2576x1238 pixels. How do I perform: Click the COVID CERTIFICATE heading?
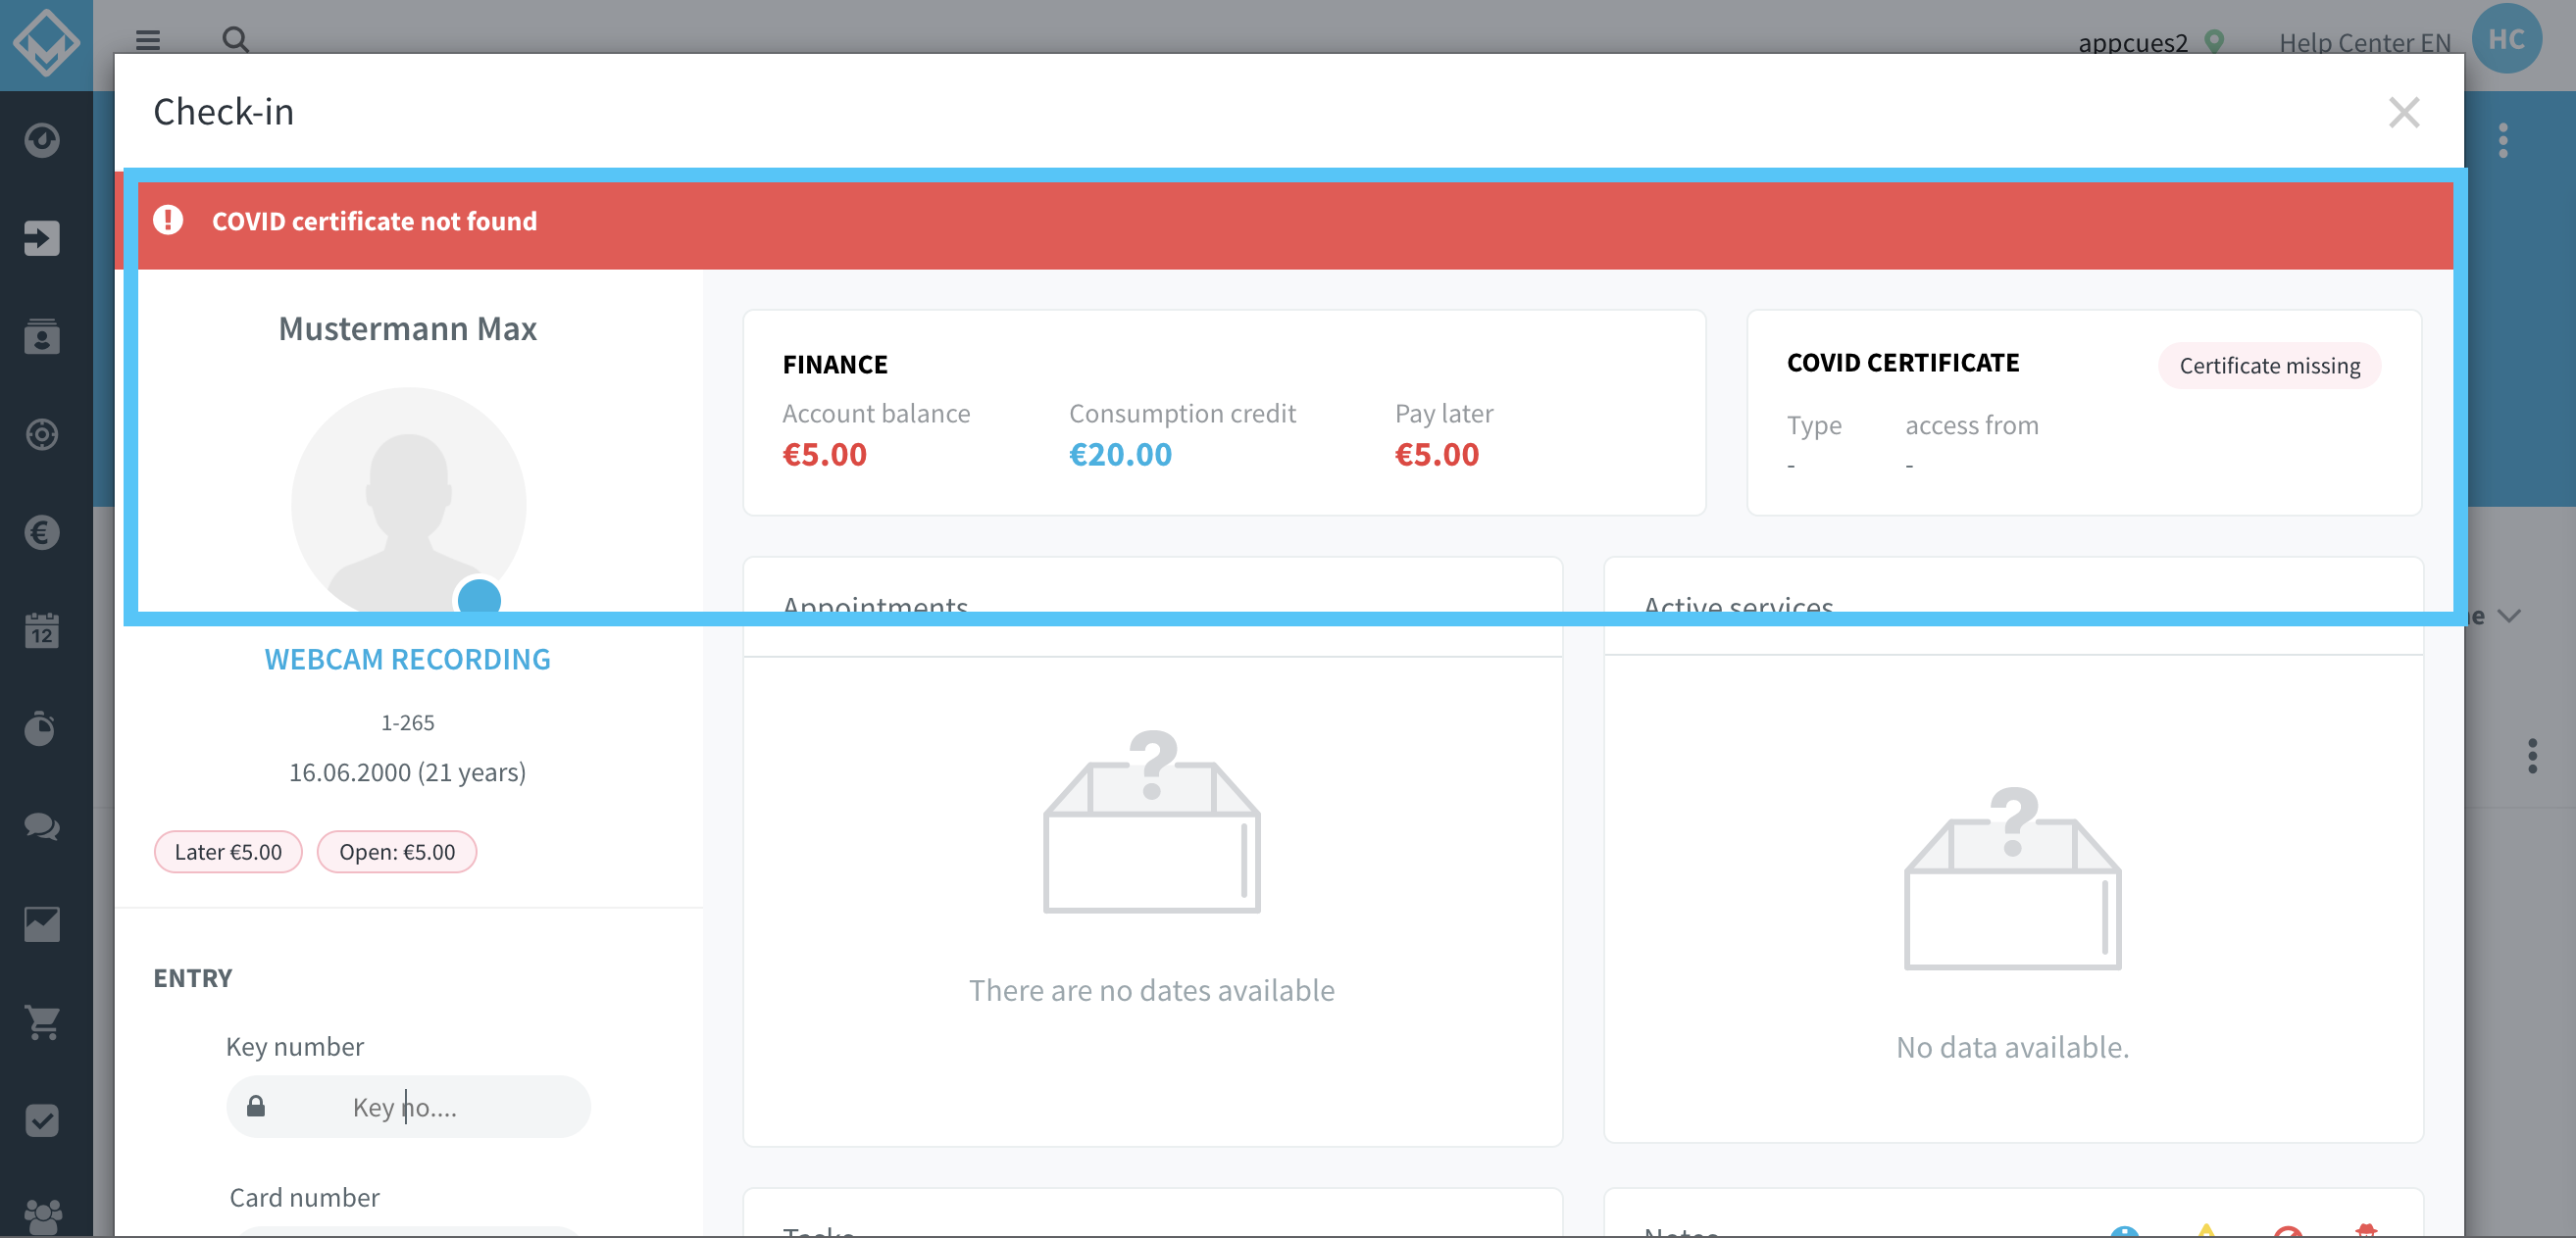tap(1903, 363)
